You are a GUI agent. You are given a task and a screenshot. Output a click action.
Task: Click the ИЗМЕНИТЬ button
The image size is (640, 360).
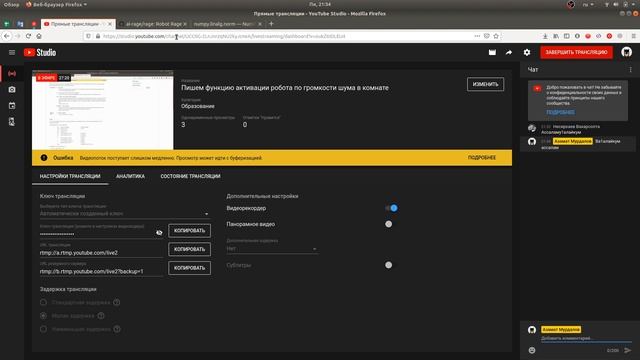click(x=485, y=84)
